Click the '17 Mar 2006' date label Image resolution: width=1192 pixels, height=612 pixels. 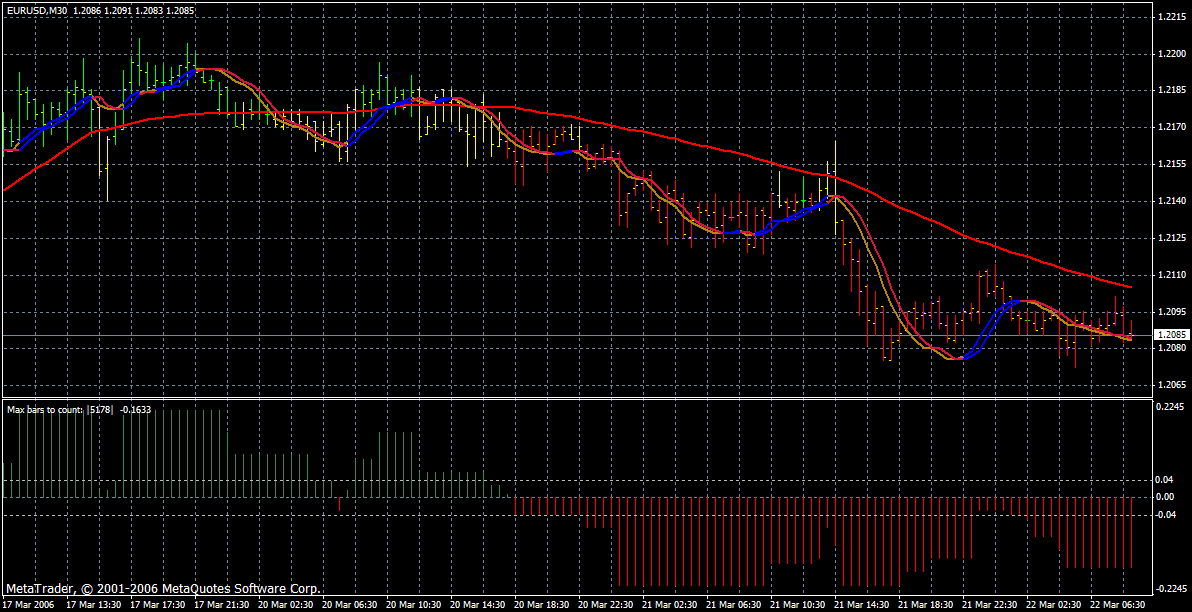pos(29,605)
